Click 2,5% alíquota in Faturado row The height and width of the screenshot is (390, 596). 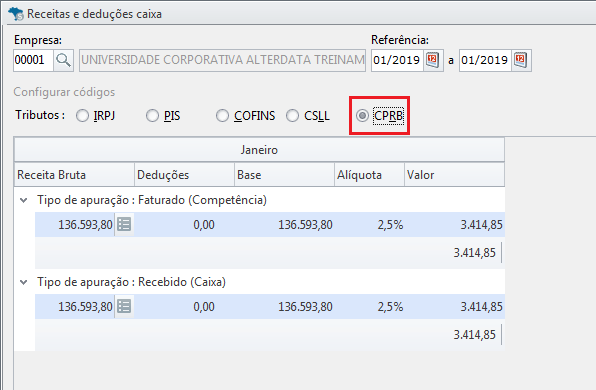[390, 225]
